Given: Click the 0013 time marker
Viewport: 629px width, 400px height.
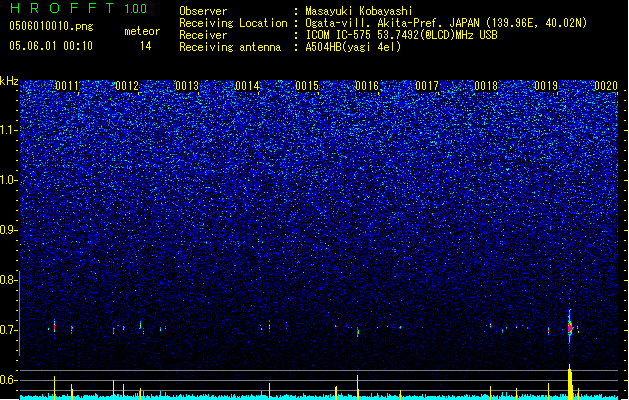Looking at the screenshot, I should point(187,86).
